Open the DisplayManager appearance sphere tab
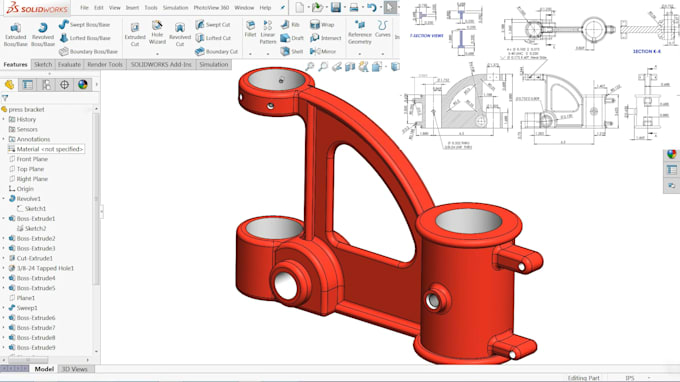 [82, 85]
